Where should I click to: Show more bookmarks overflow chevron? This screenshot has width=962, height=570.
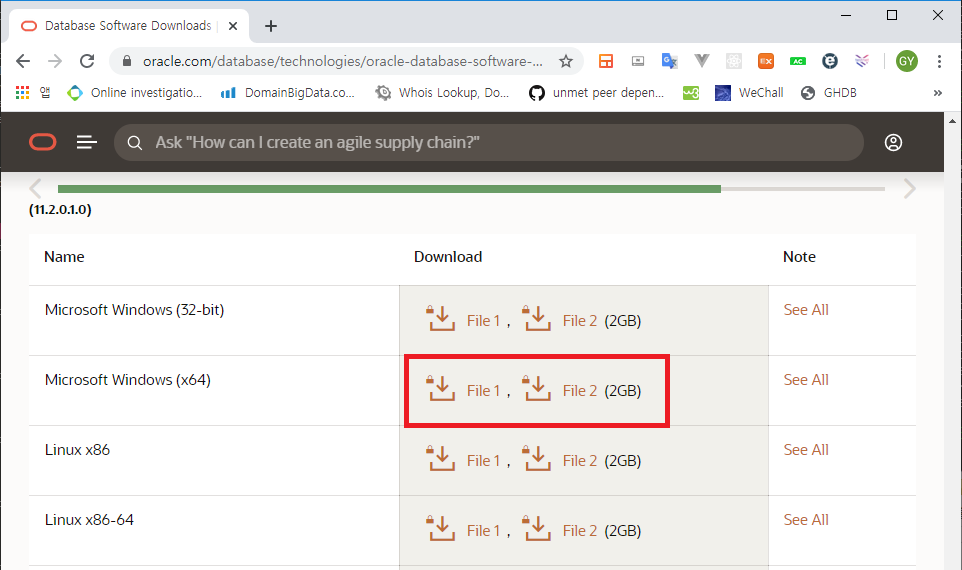(x=937, y=93)
